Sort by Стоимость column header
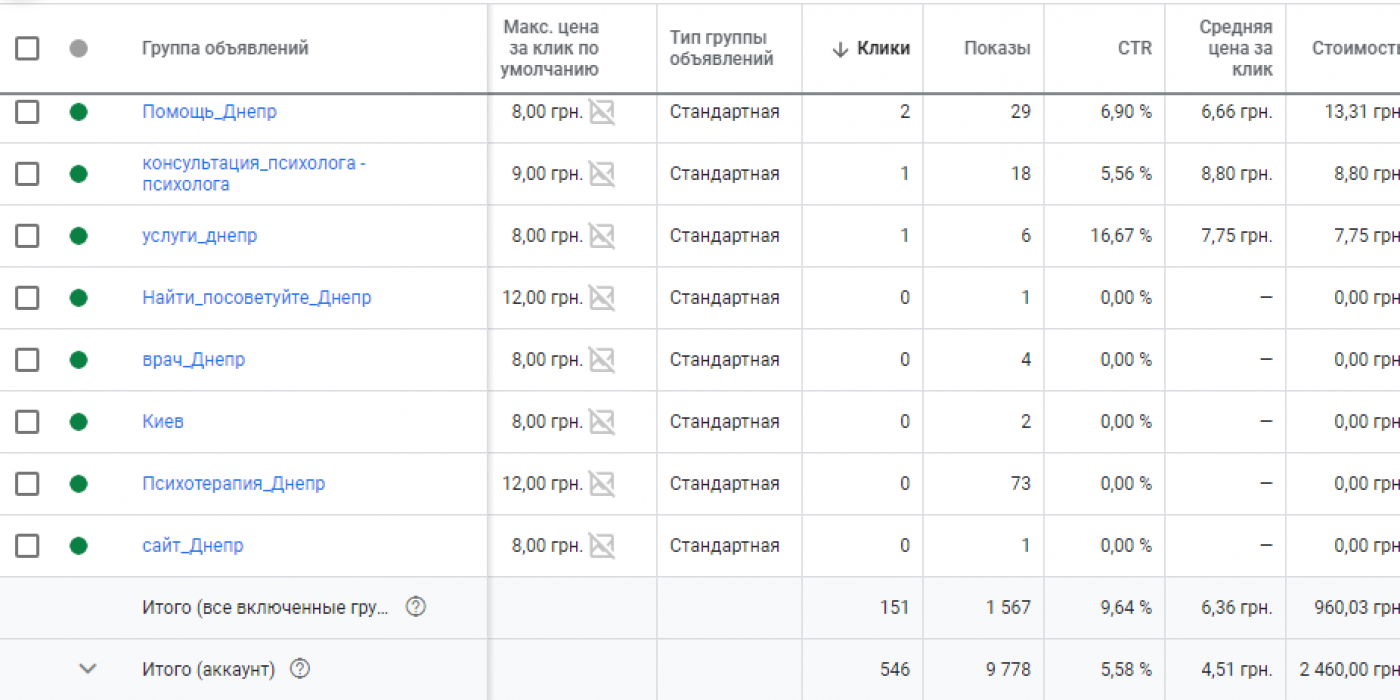Screen dimensions: 1400x700 [x=1356, y=49]
